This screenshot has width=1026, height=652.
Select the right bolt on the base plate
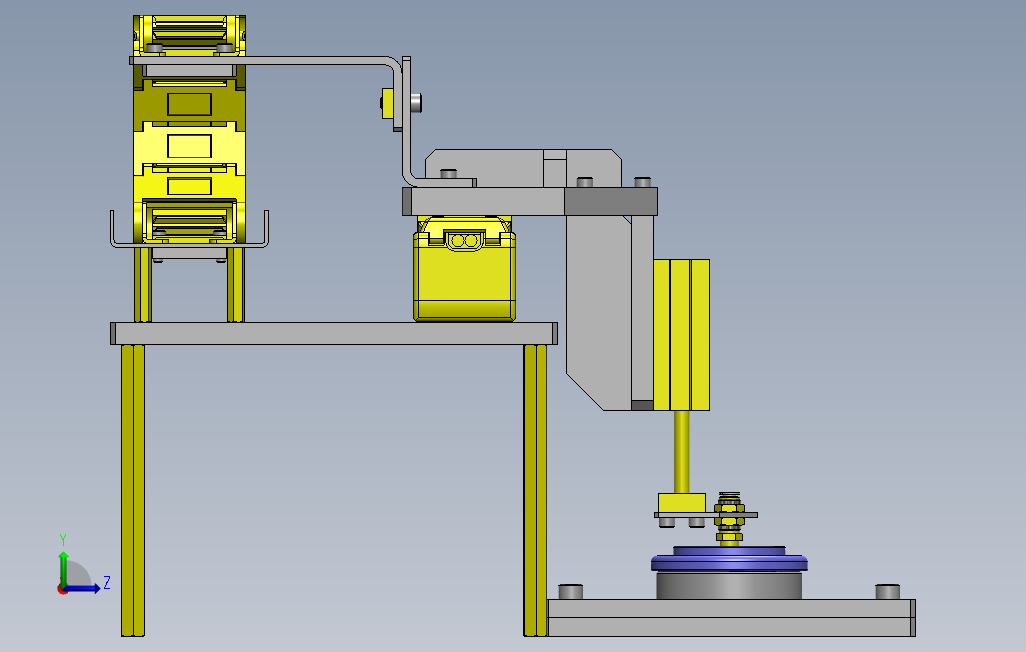tap(887, 591)
